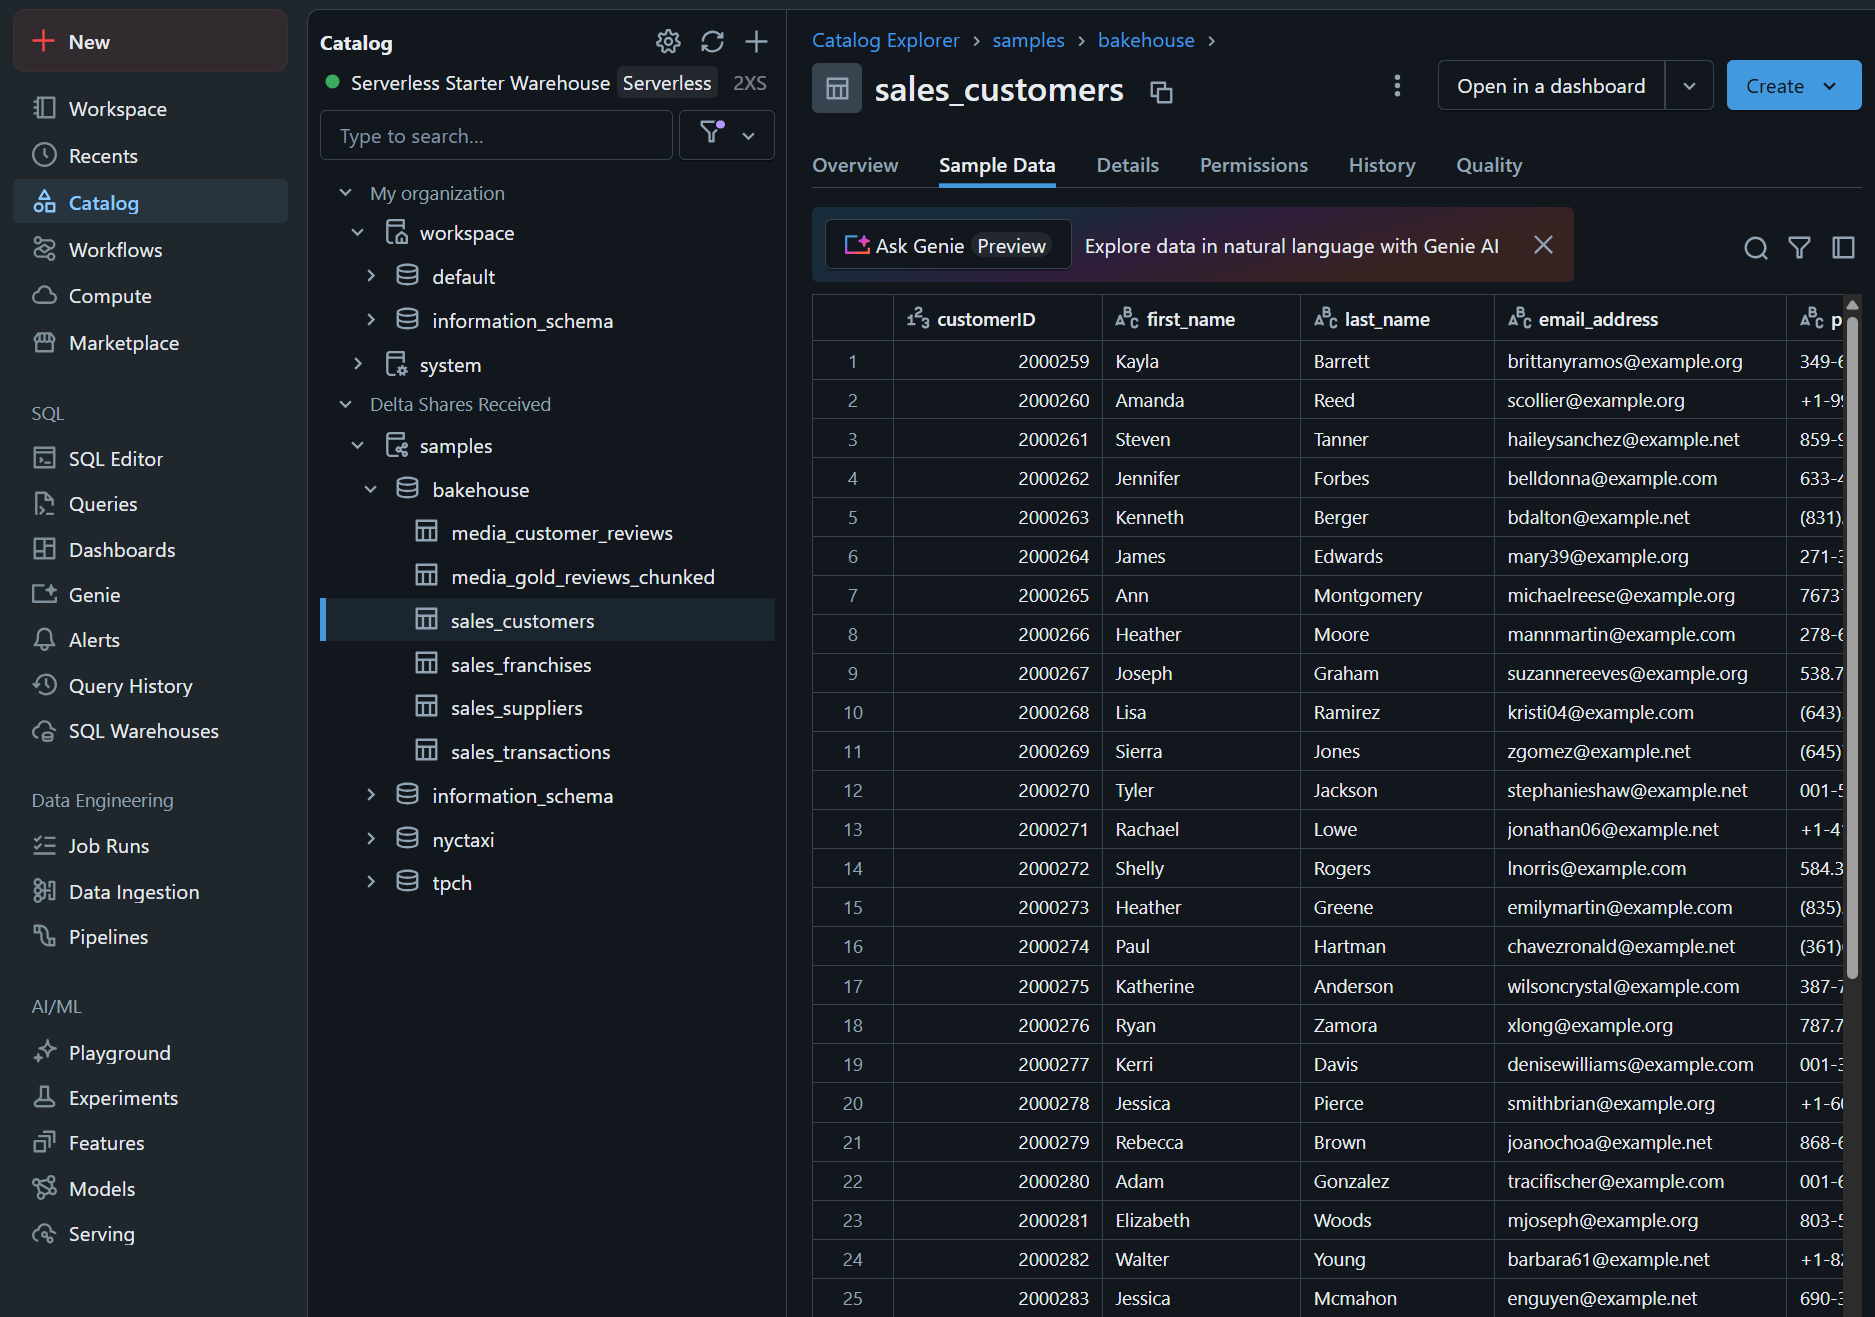The image size is (1875, 1317).
Task: Filter the sample data rows
Action: [x=1799, y=248]
